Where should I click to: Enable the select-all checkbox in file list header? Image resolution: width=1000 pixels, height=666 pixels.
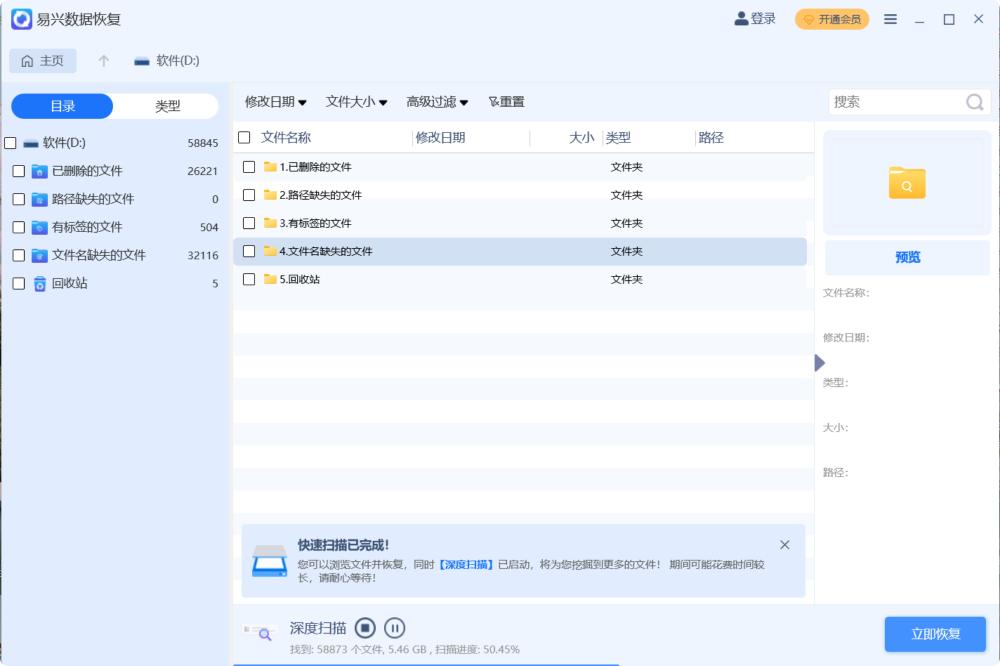(244, 137)
